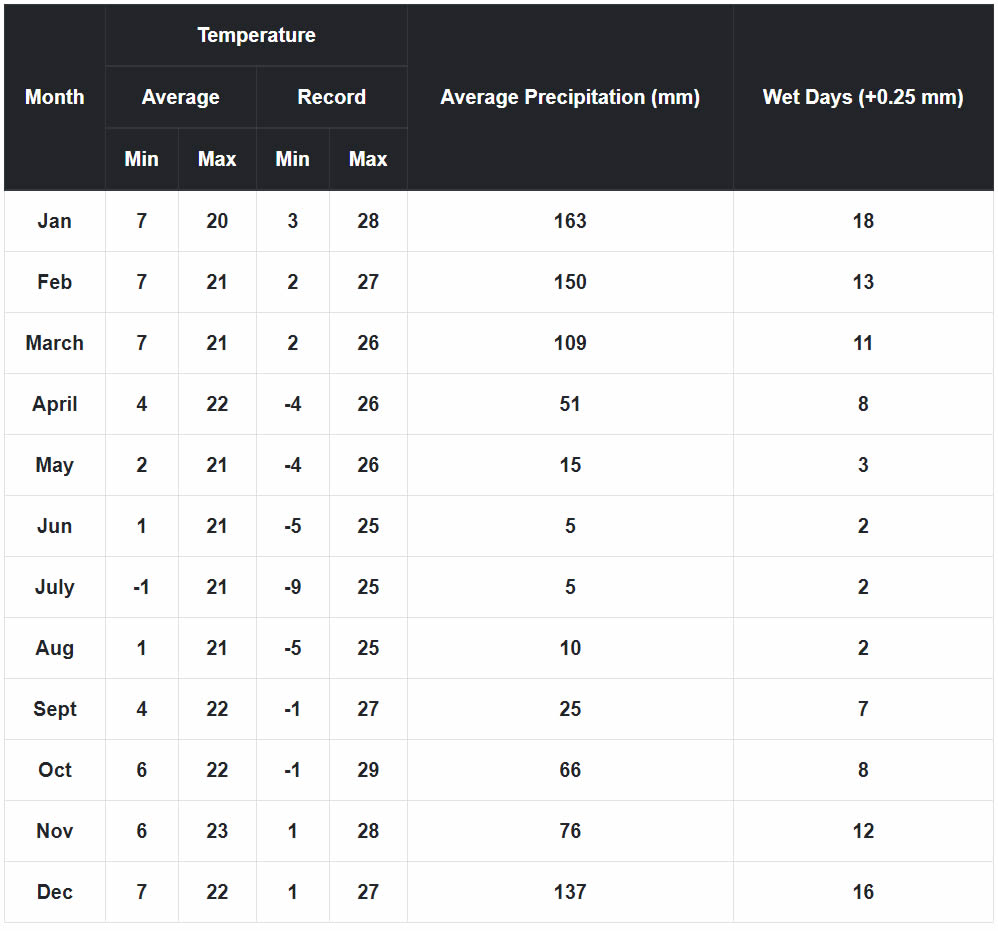Click the March precipitation value 109
This screenshot has height=931, width=998.
click(570, 343)
